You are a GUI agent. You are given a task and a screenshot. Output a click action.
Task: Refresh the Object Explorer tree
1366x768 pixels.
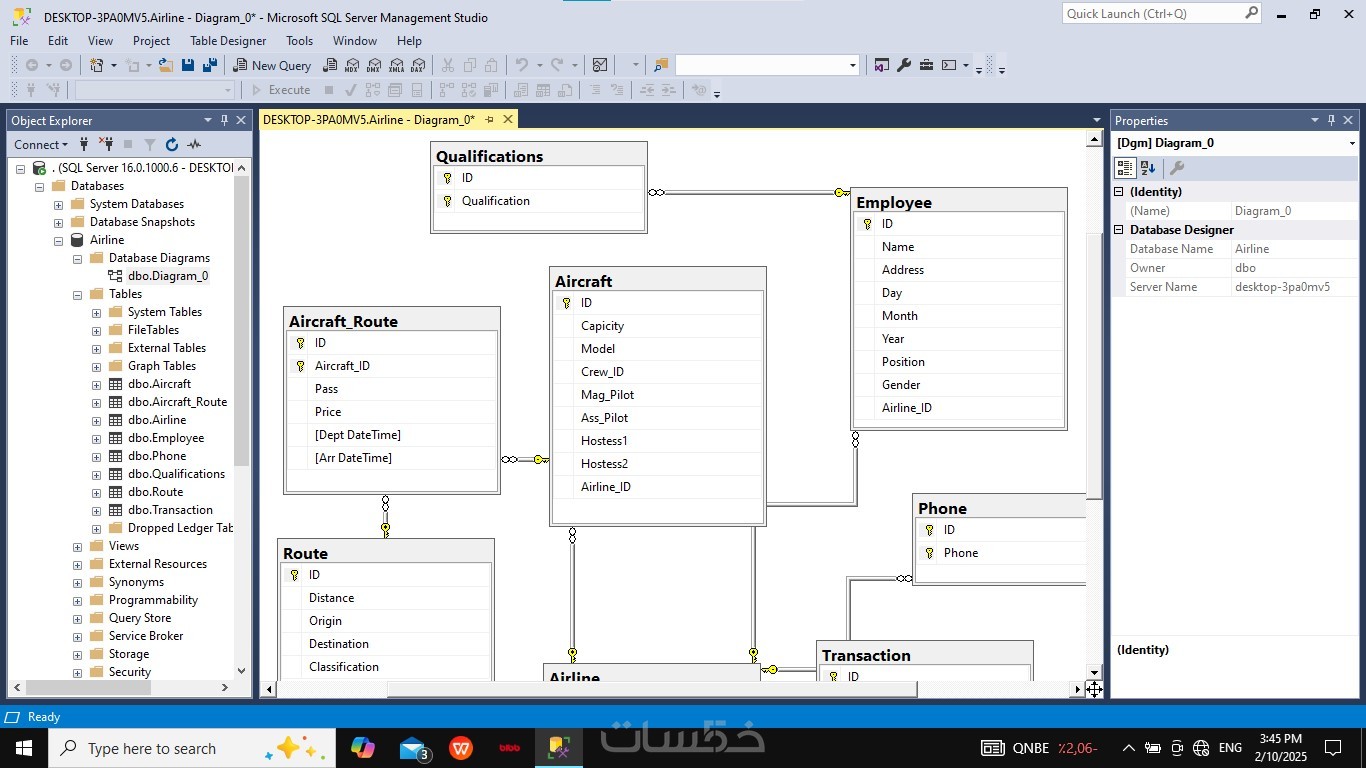click(x=172, y=144)
